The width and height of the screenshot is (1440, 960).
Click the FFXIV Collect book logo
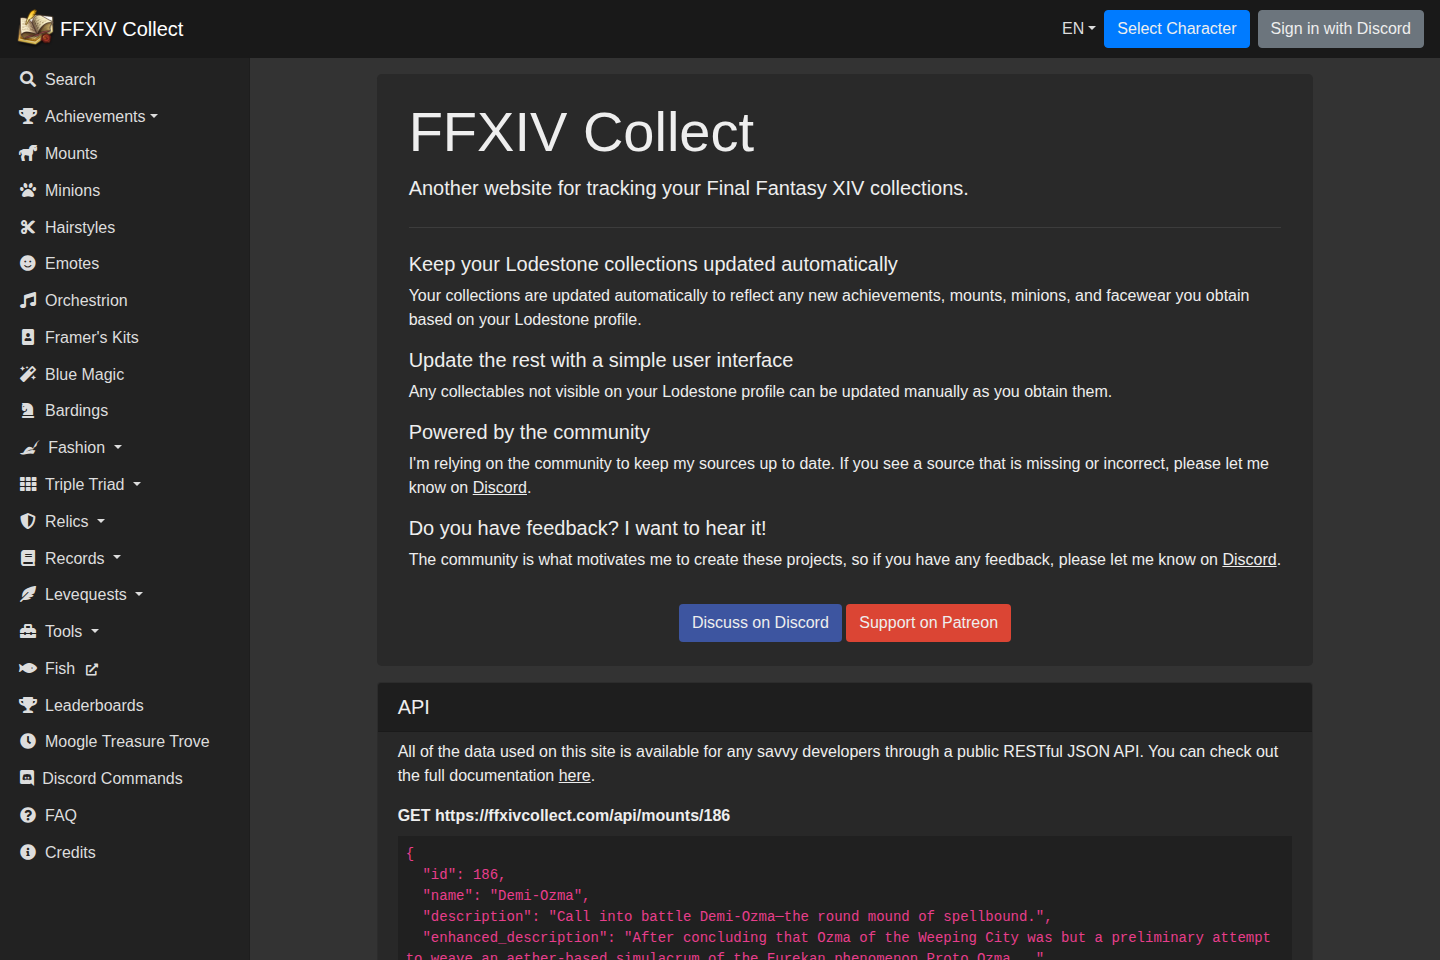[x=33, y=28]
